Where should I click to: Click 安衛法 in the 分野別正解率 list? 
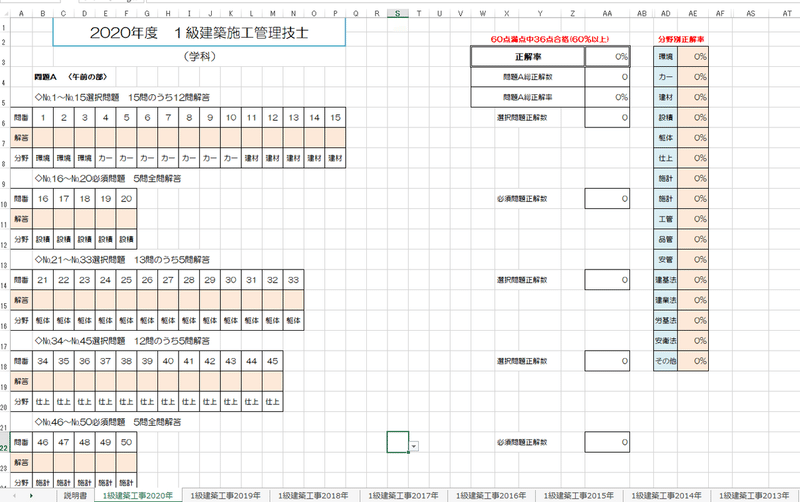[666, 340]
